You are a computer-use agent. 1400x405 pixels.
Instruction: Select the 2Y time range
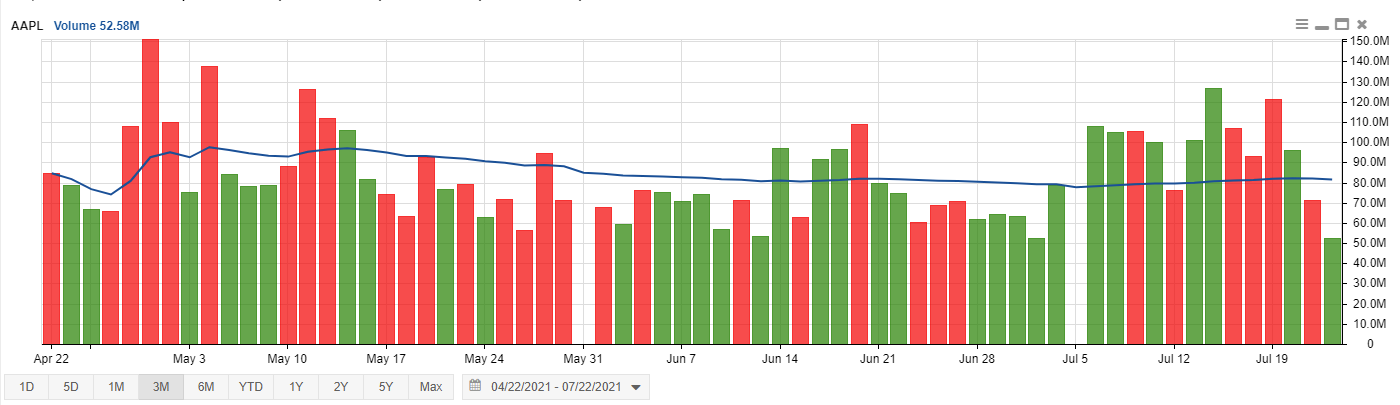(341, 387)
